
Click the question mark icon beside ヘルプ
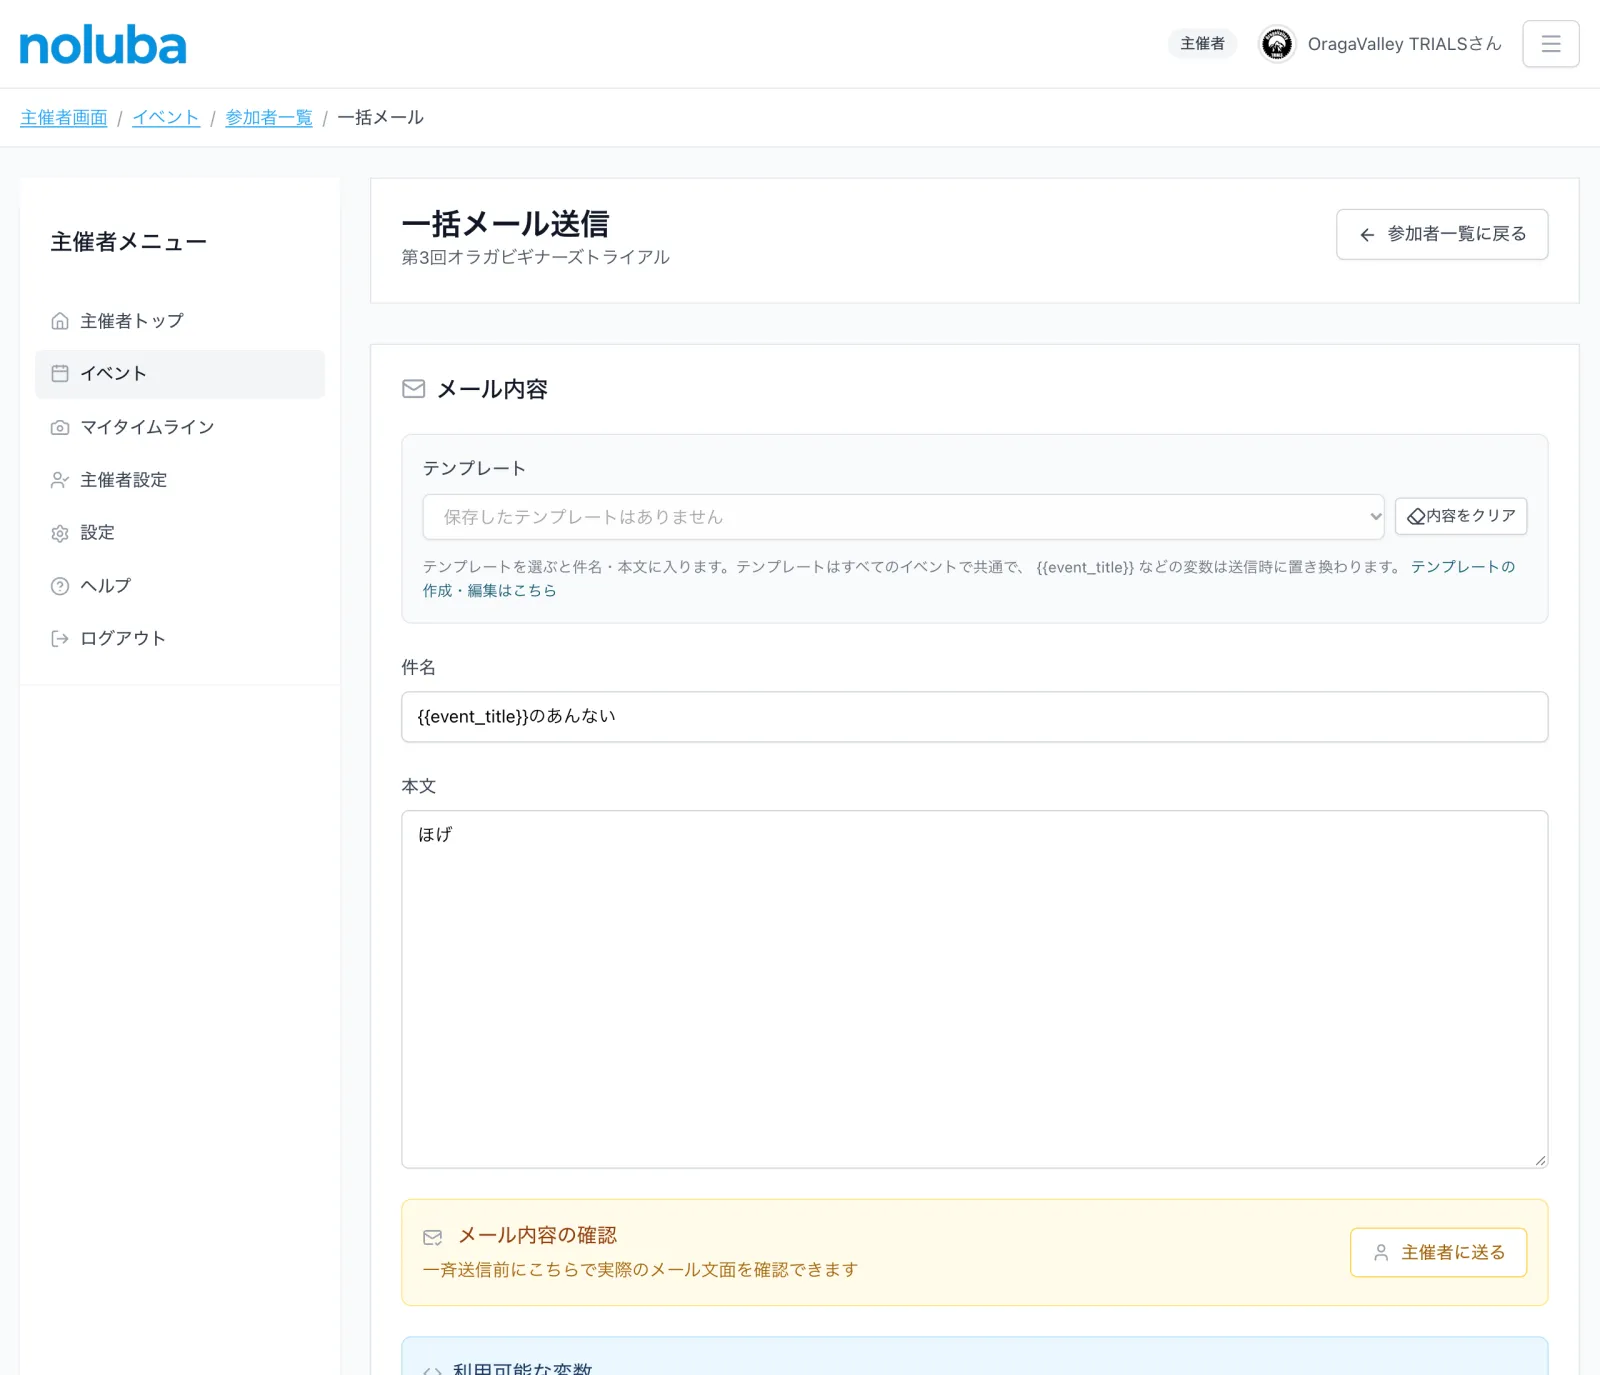[x=60, y=586]
